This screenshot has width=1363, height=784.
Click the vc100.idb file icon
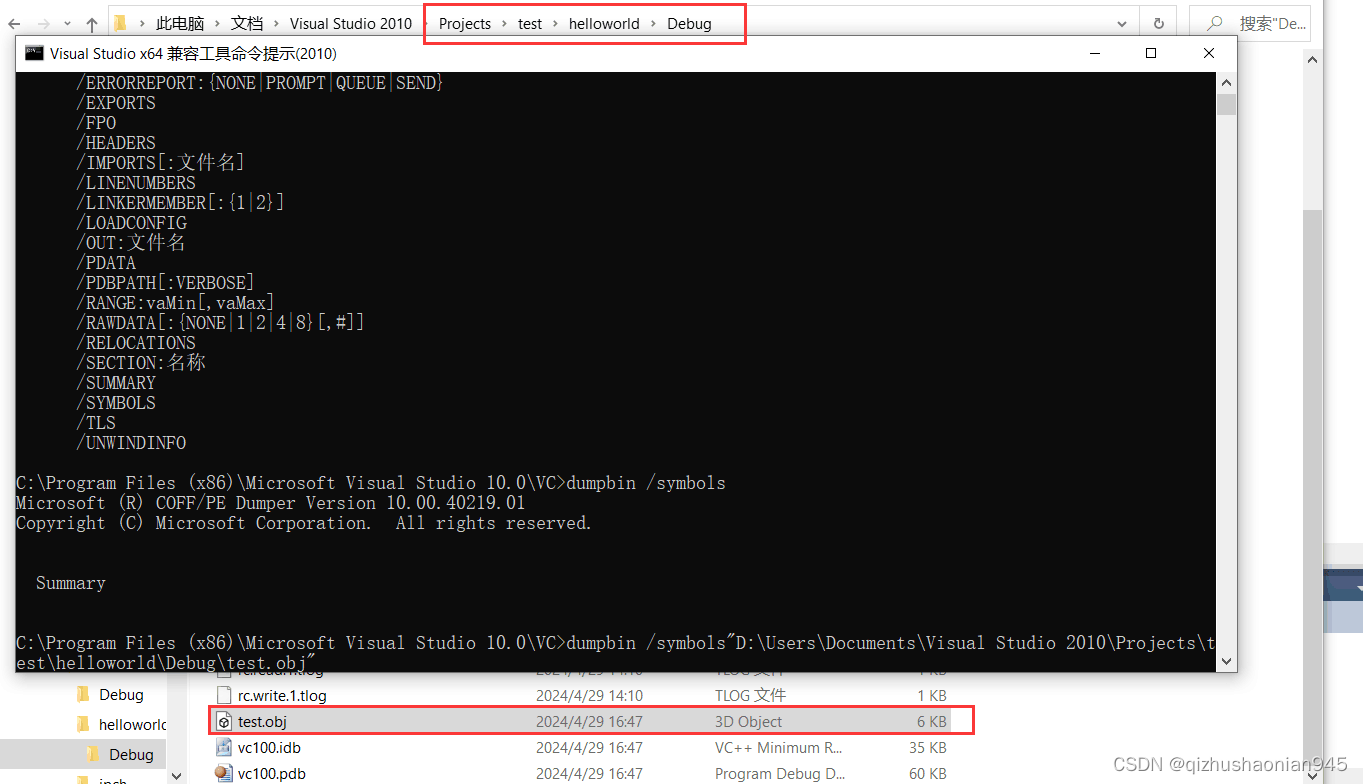click(x=225, y=747)
